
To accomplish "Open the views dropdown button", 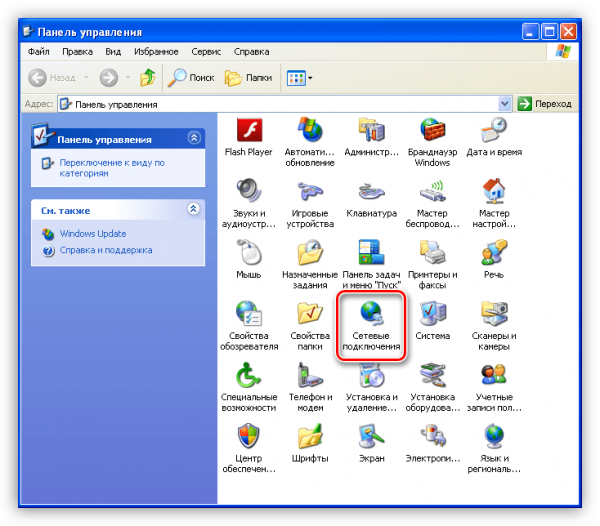I will tap(300, 78).
